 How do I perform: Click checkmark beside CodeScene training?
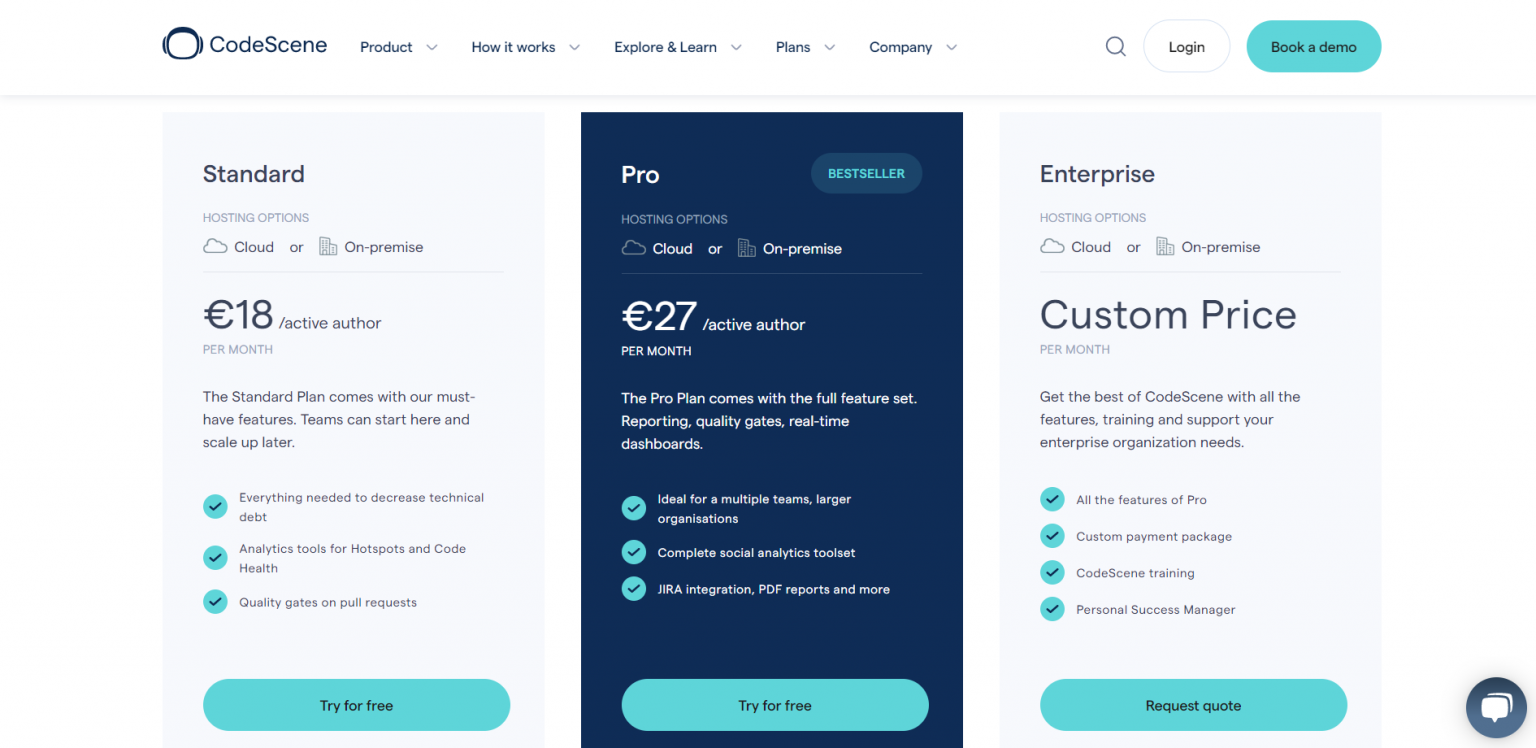pyautogui.click(x=1052, y=573)
